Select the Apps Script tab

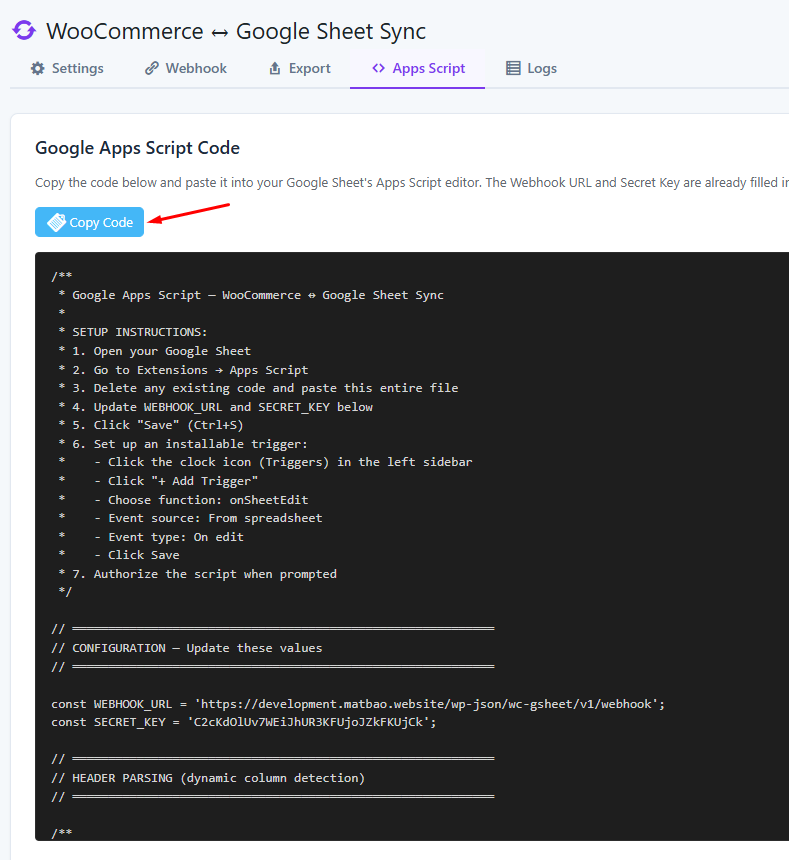tap(418, 69)
